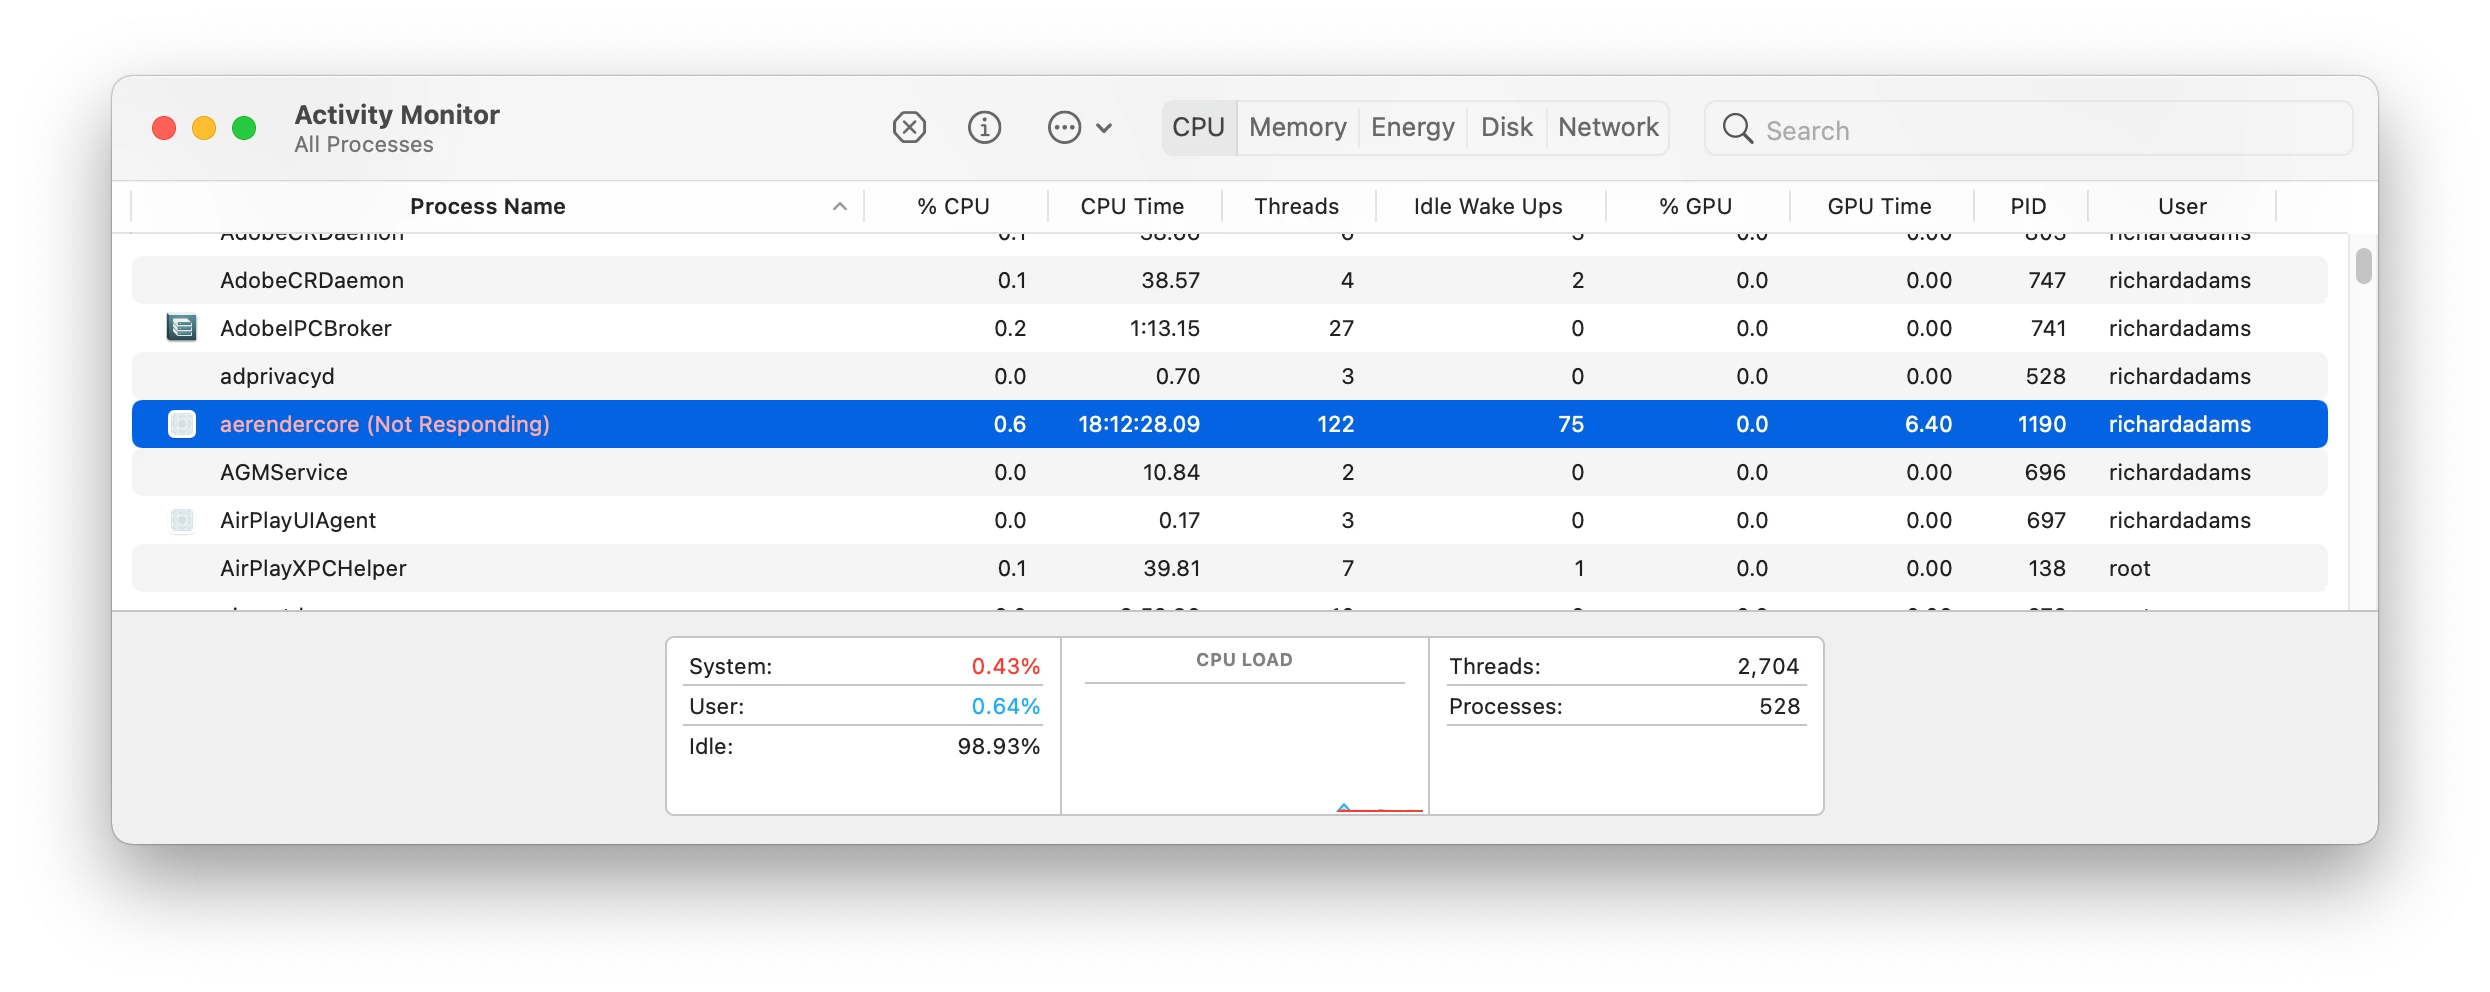Click the vertical scrollbar thumb
This screenshot has height=992, width=2490.
pyautogui.click(x=2363, y=266)
